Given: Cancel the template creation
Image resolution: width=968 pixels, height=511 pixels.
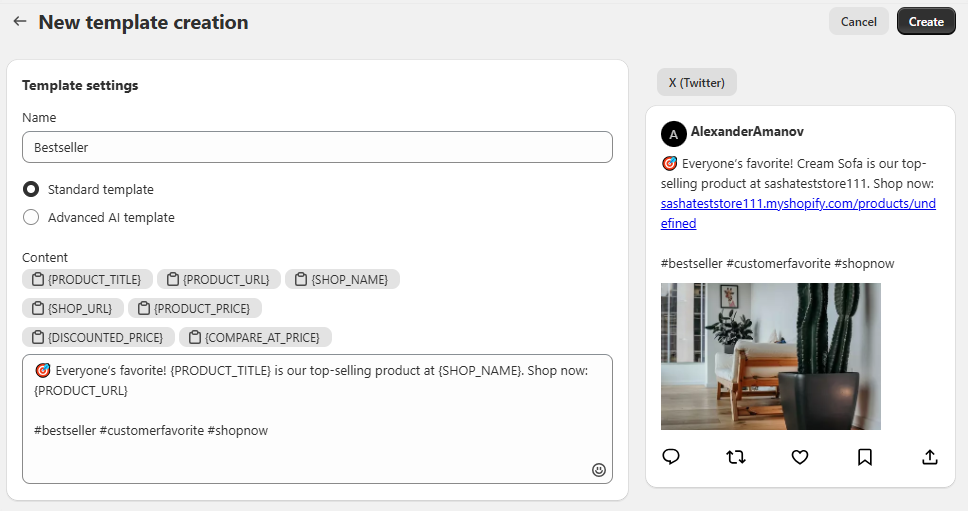Looking at the screenshot, I should pos(858,21).
